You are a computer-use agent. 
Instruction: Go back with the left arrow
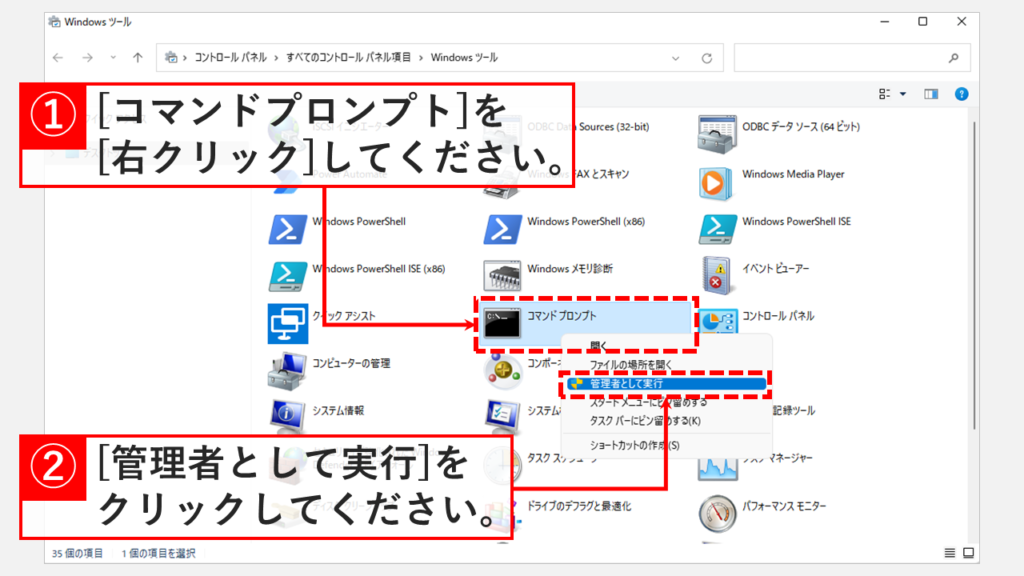click(x=58, y=57)
